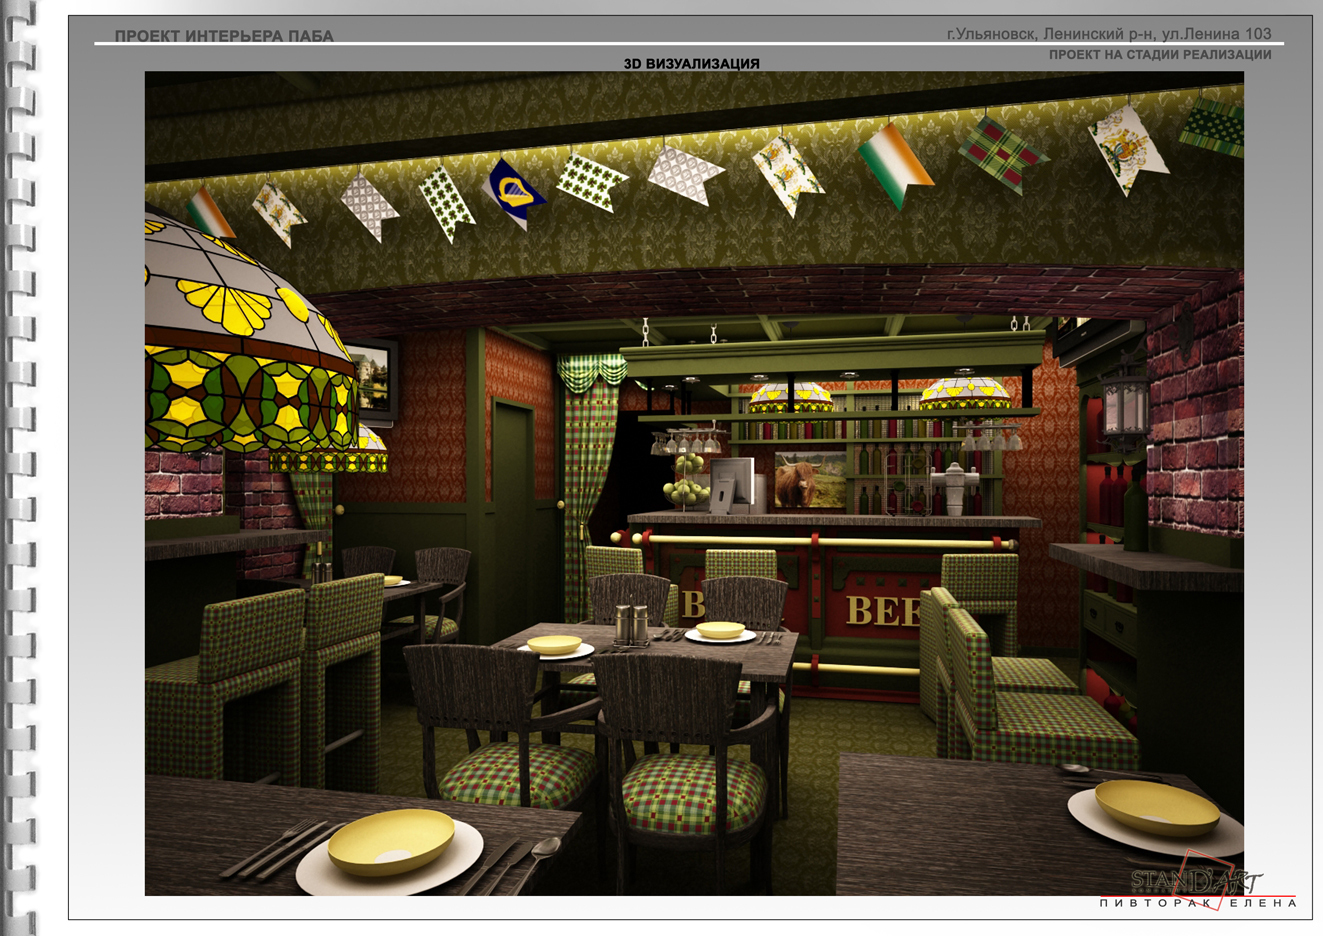Click the 'ПИВТОРАК ЕЛЕНА' author name
Image resolution: width=1323 pixels, height=936 pixels.
click(1198, 903)
